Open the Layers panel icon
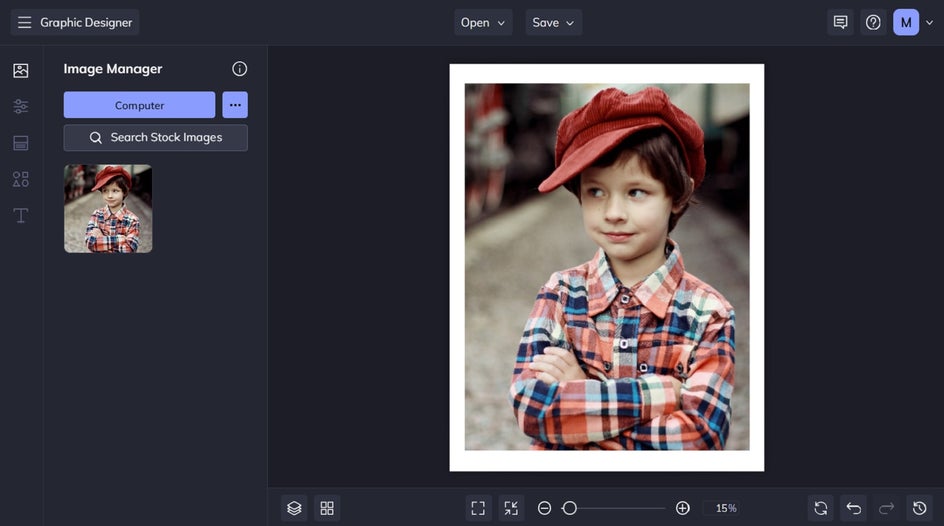 (294, 508)
